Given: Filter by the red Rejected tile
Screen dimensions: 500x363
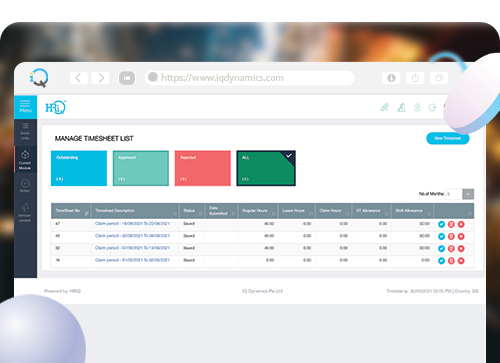Looking at the screenshot, I should pyautogui.click(x=203, y=168).
